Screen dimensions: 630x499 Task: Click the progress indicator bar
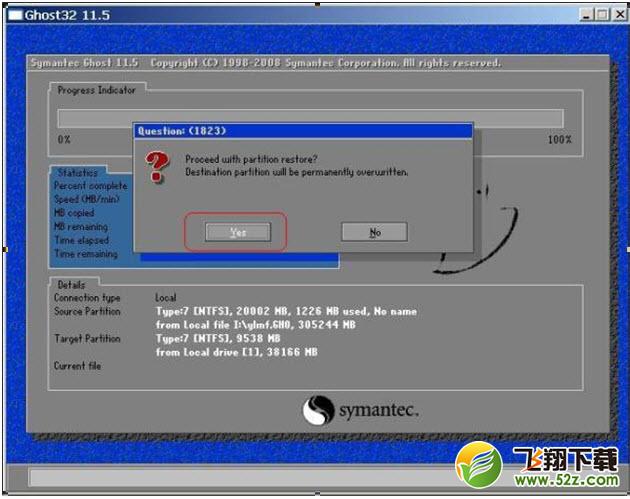click(310, 118)
